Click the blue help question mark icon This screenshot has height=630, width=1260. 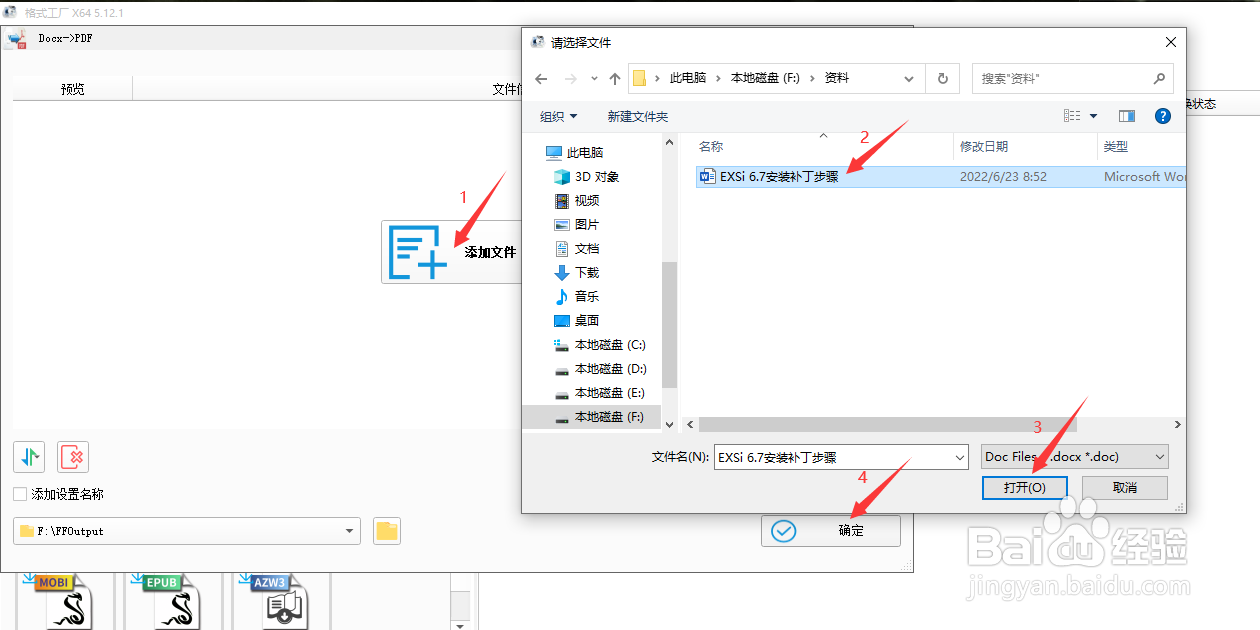[x=1162, y=115]
